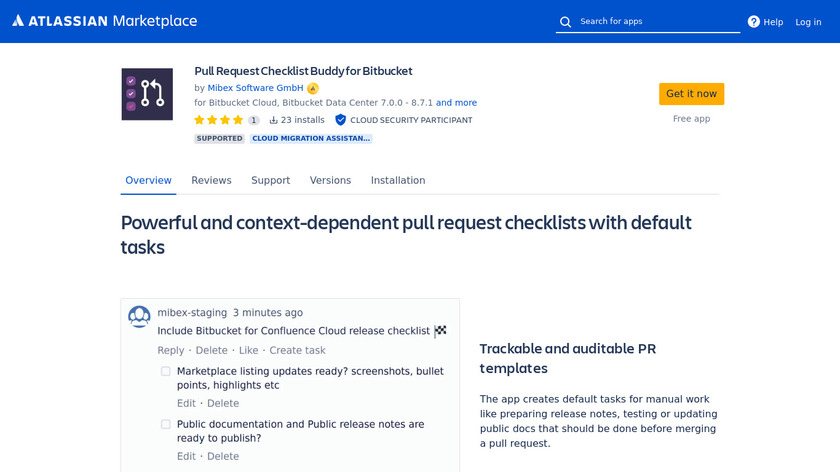
Task: Click the Cloud Migration Assistance badge
Action: pos(311,139)
